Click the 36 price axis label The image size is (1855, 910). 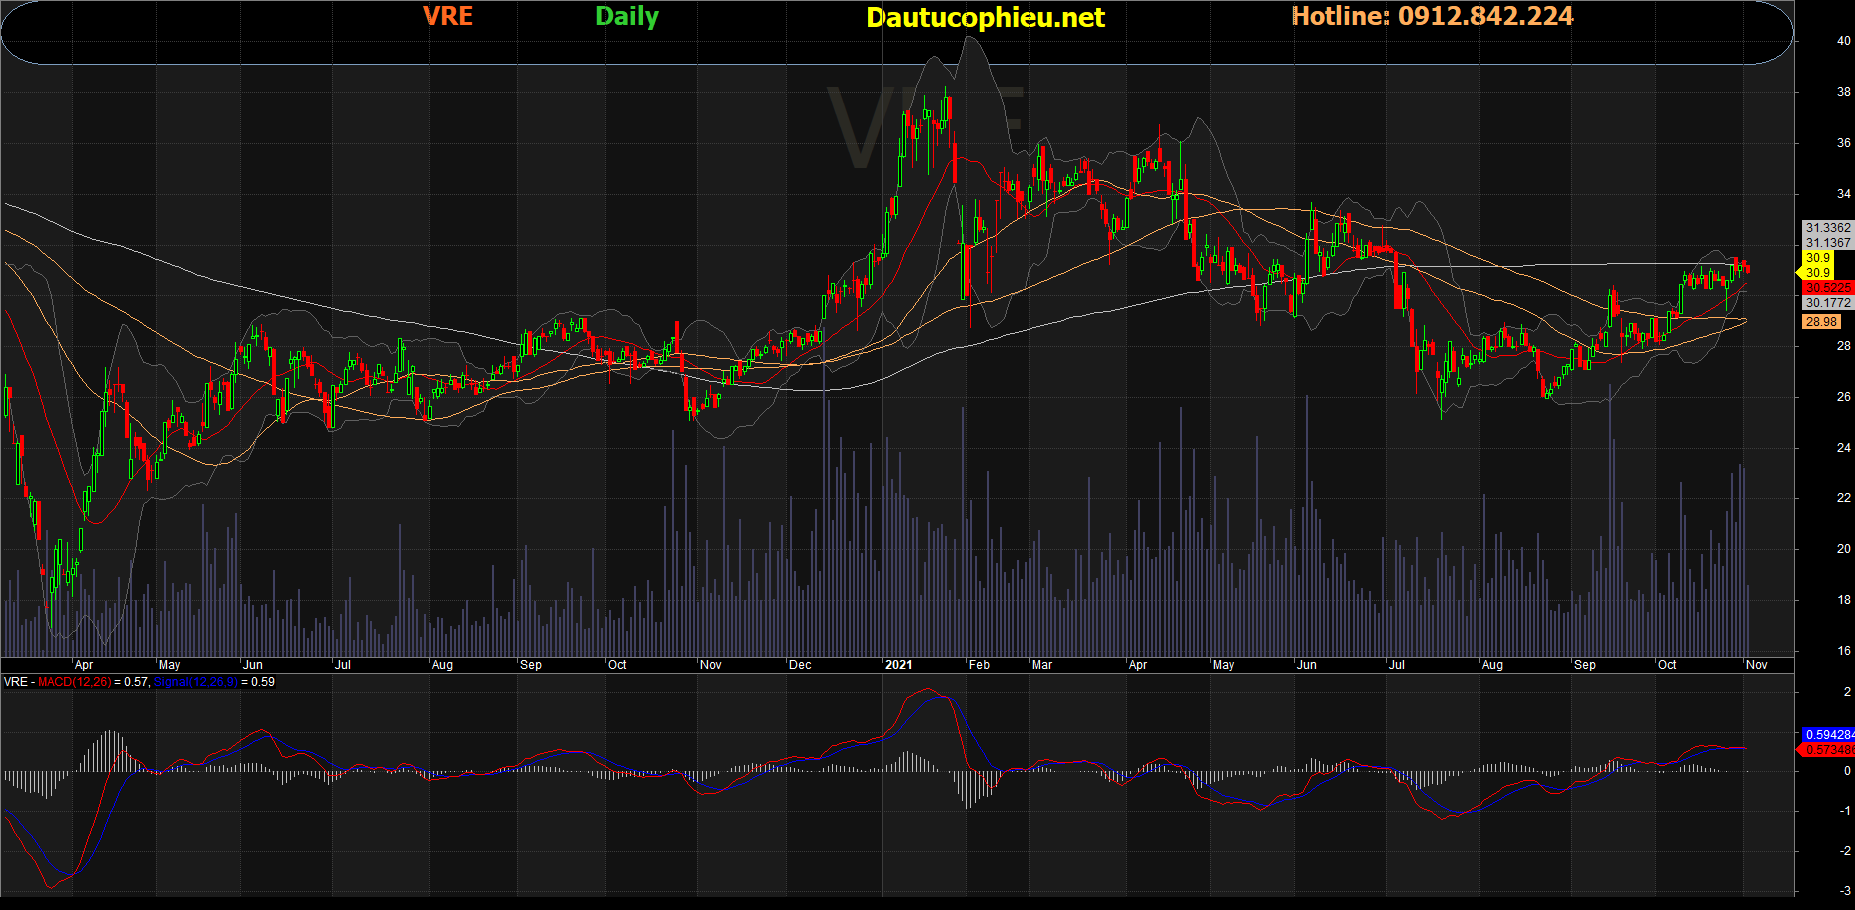1843,143
